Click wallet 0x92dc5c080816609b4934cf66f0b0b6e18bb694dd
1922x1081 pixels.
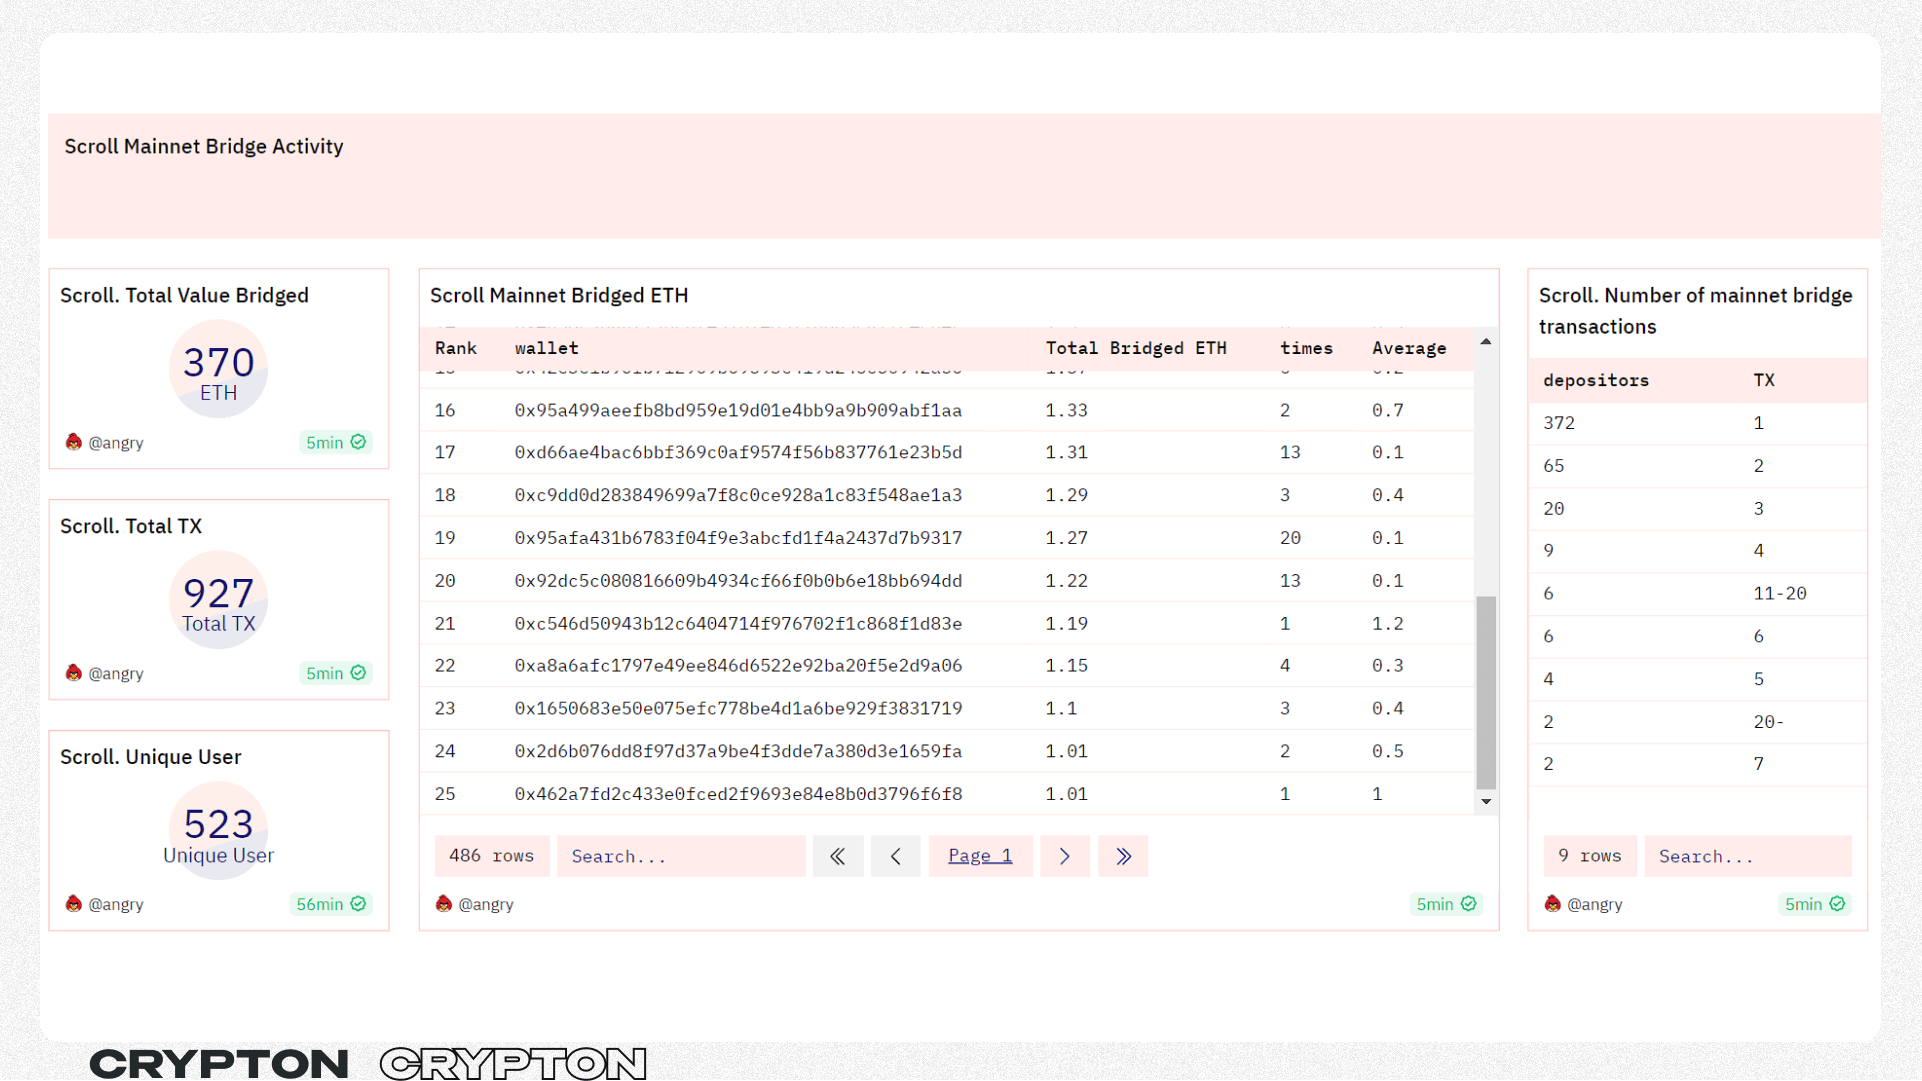click(x=738, y=581)
